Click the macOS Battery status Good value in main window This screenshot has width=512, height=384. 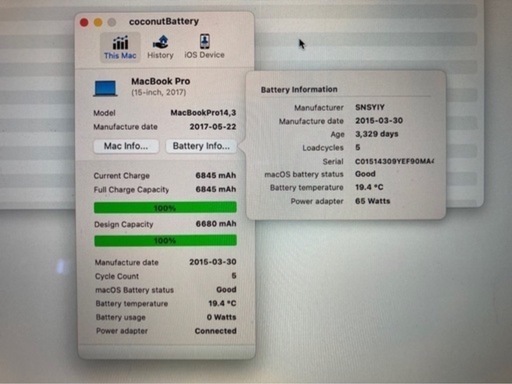226,290
